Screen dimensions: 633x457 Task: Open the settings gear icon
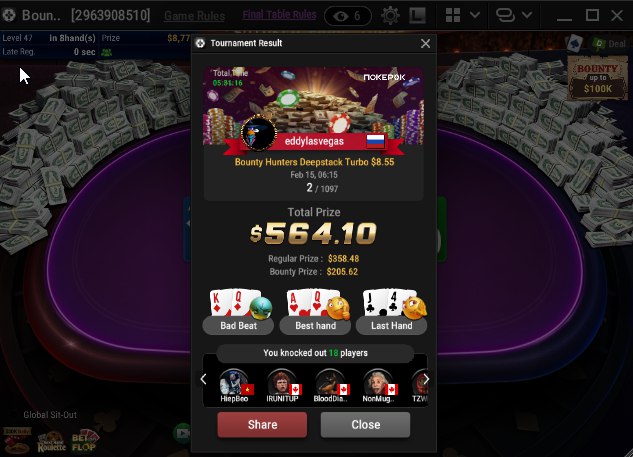pyautogui.click(x=390, y=16)
